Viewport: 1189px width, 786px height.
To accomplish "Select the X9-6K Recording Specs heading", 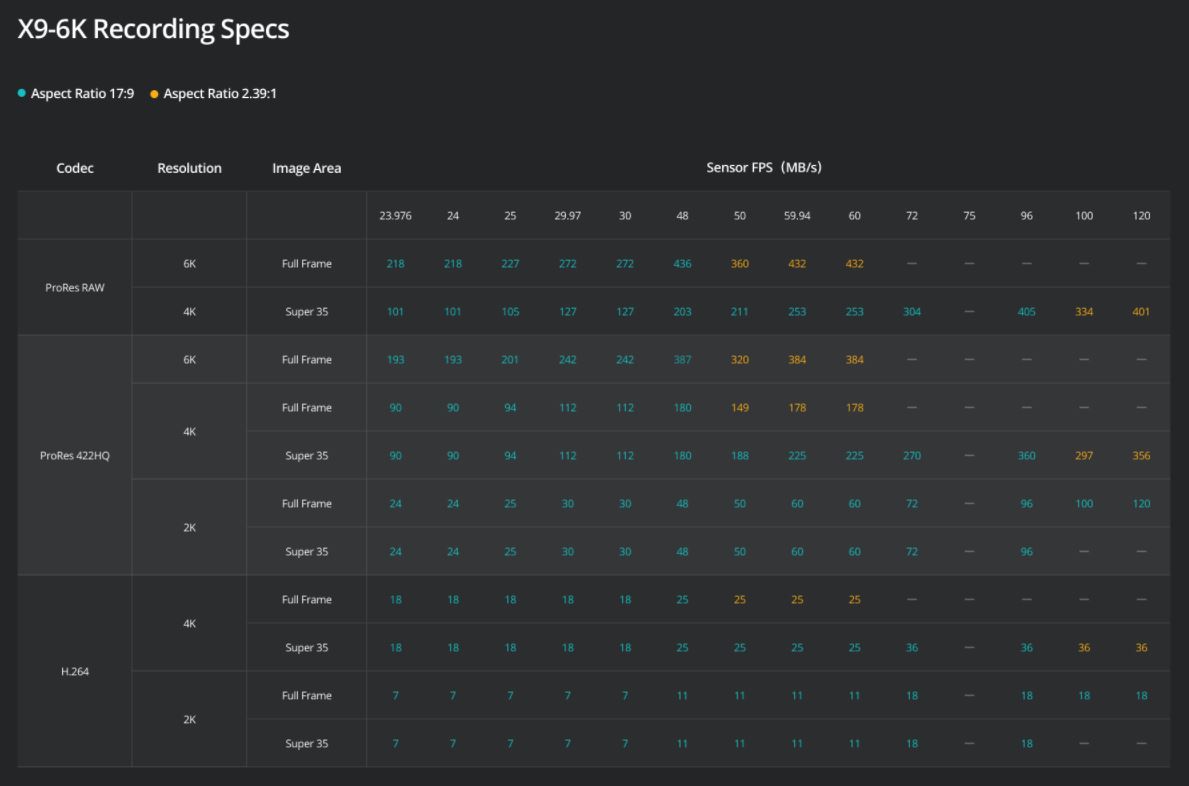I will 154,29.
